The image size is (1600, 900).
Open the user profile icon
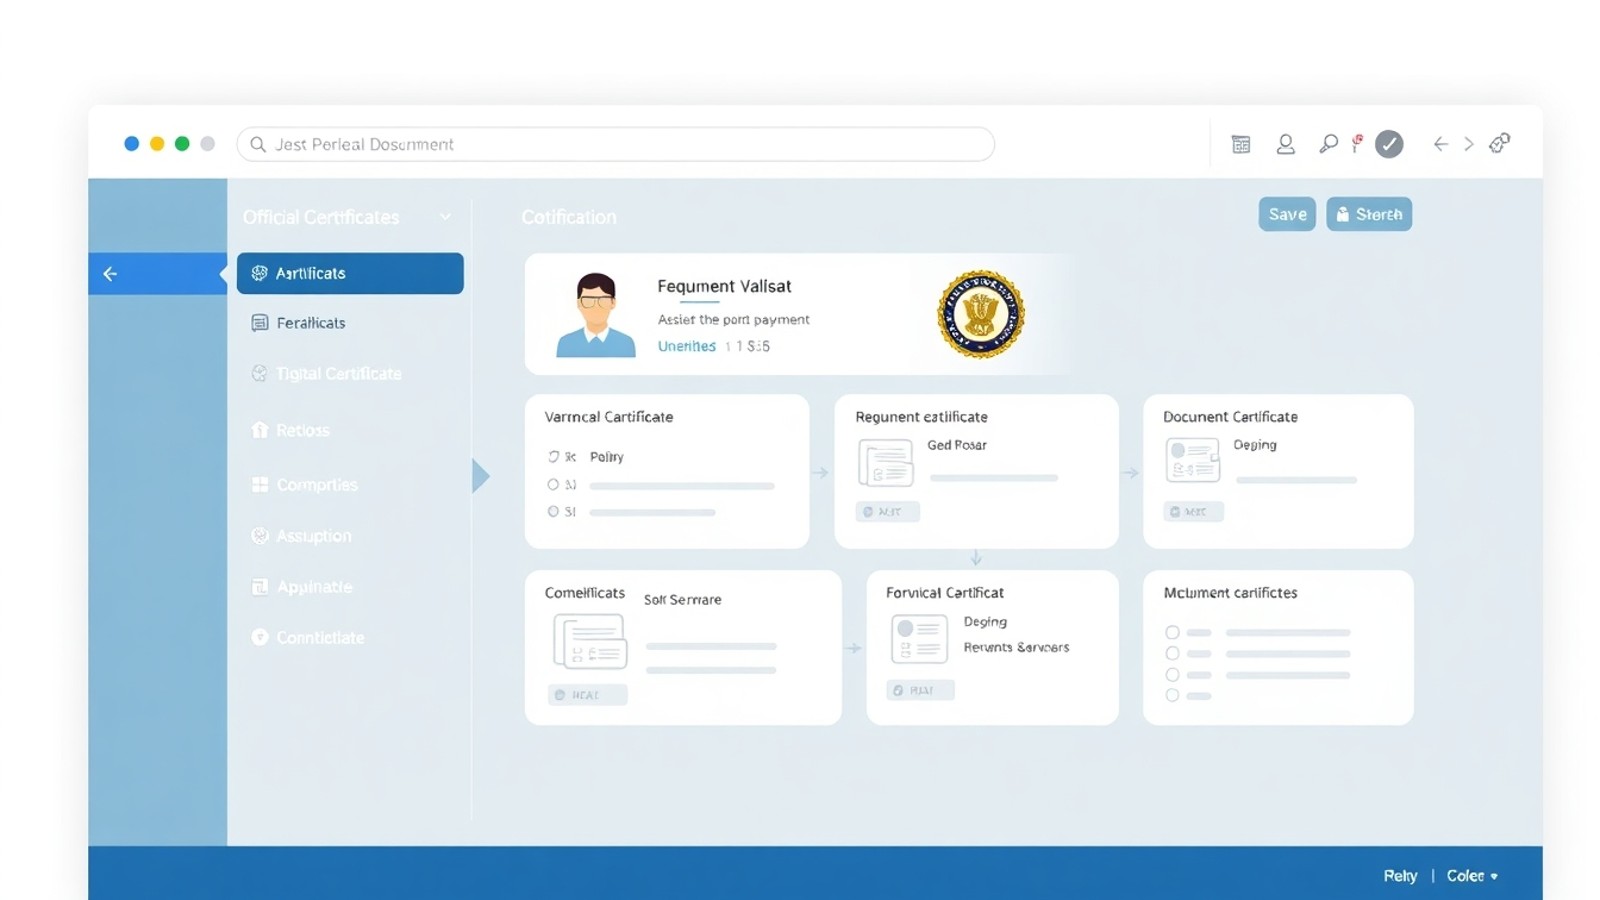click(x=1286, y=144)
